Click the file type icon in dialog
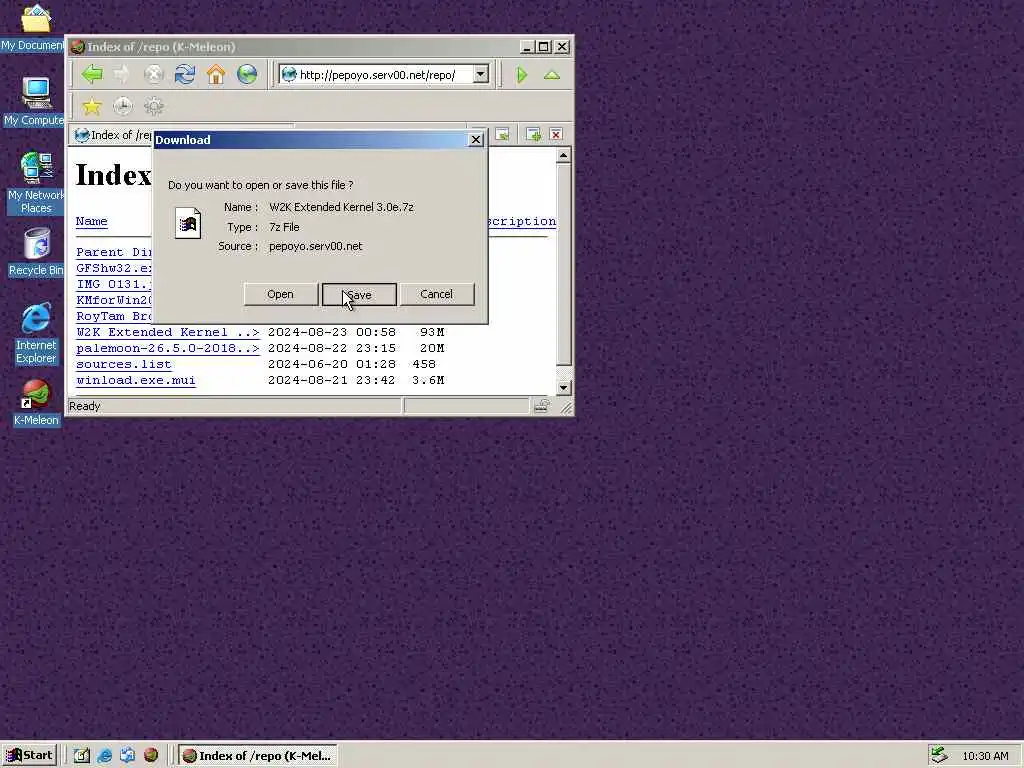The width and height of the screenshot is (1024, 768). pos(188,223)
